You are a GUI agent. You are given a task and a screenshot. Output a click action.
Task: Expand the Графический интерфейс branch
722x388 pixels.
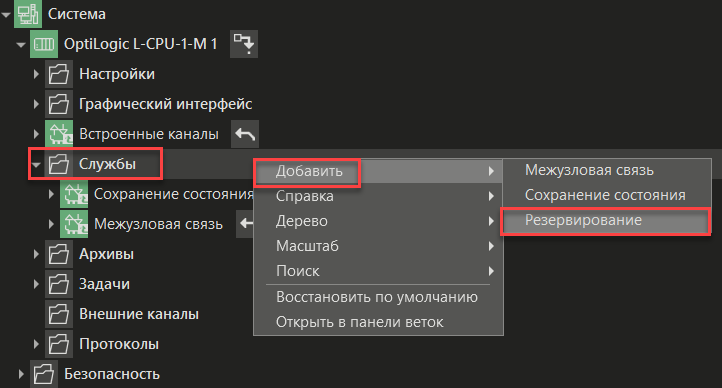pyautogui.click(x=36, y=104)
